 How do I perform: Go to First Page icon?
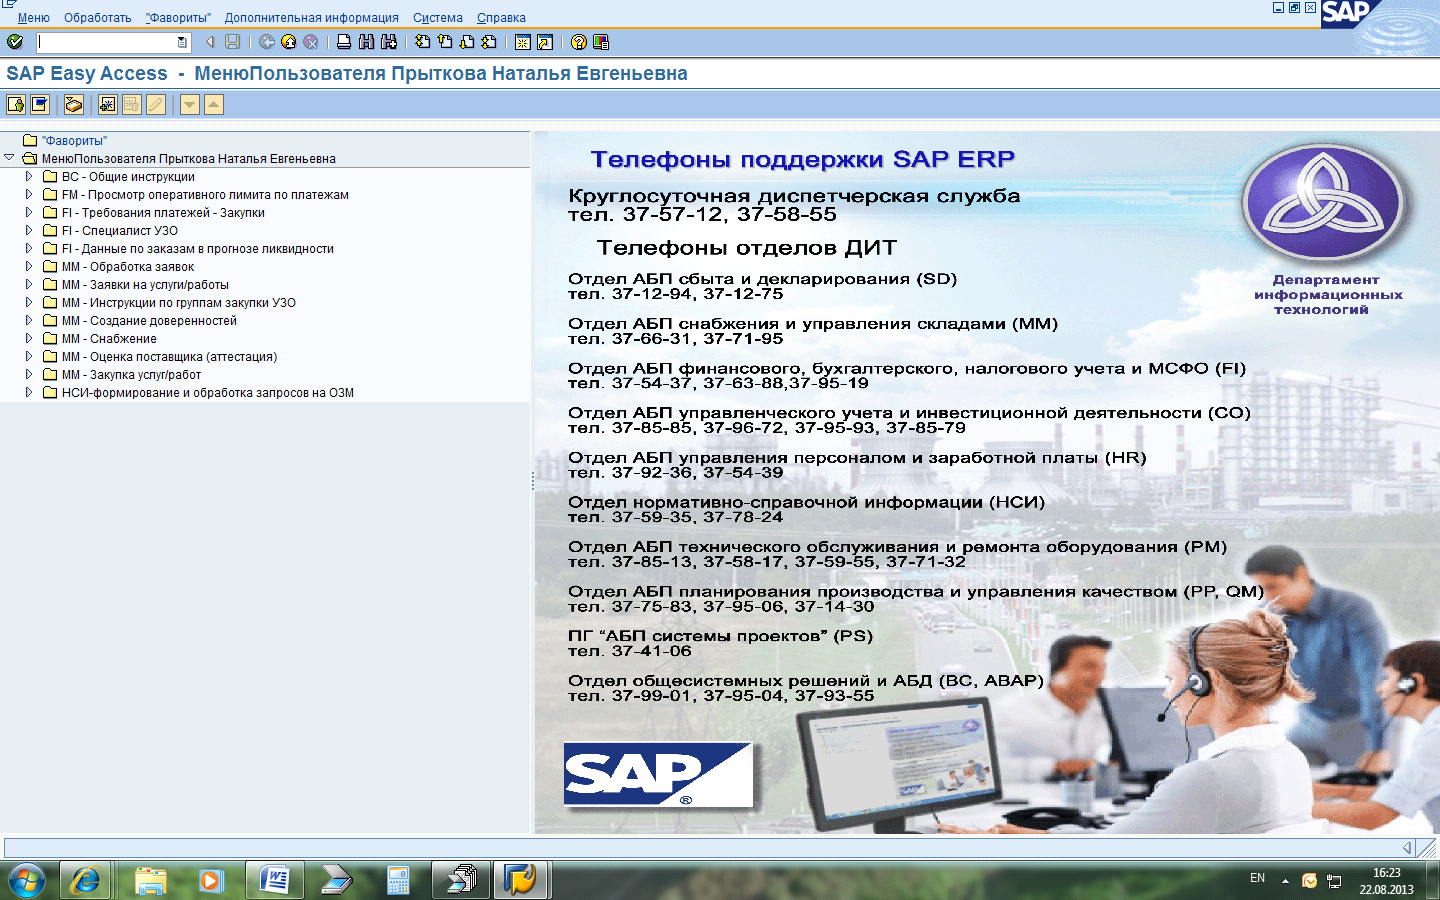point(423,42)
